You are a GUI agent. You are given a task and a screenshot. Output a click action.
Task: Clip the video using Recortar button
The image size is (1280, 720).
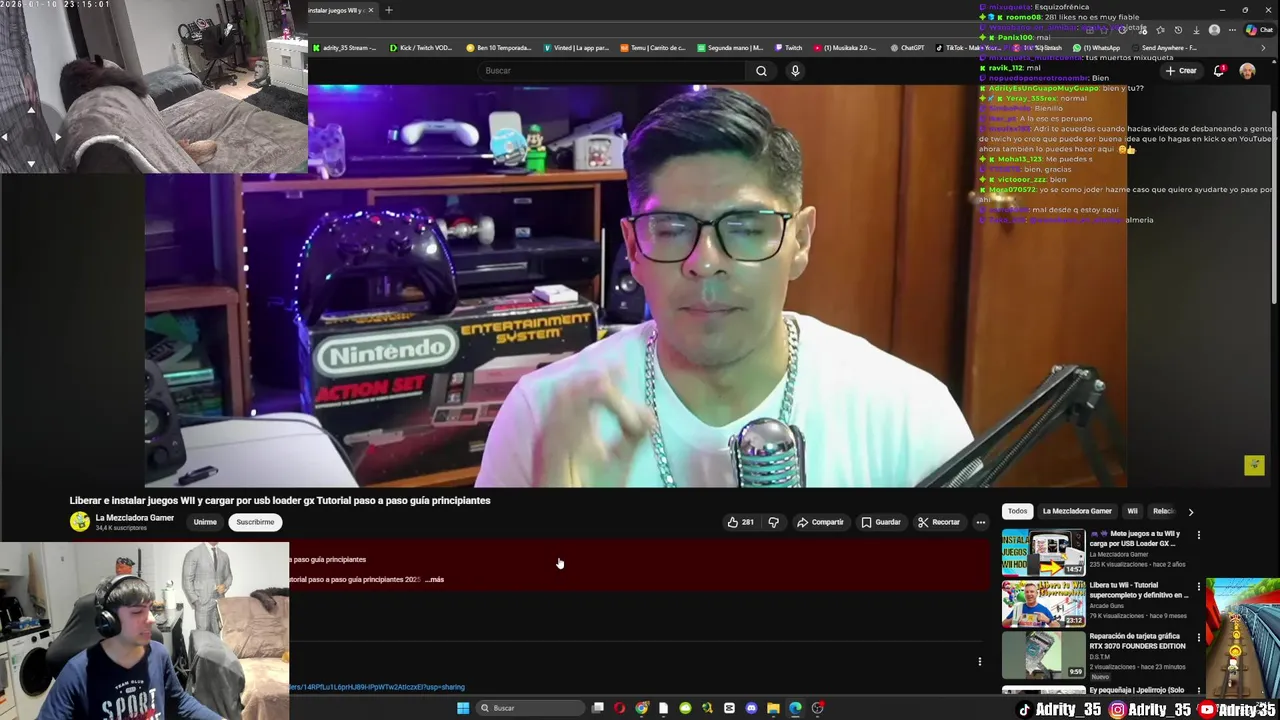(x=938, y=522)
